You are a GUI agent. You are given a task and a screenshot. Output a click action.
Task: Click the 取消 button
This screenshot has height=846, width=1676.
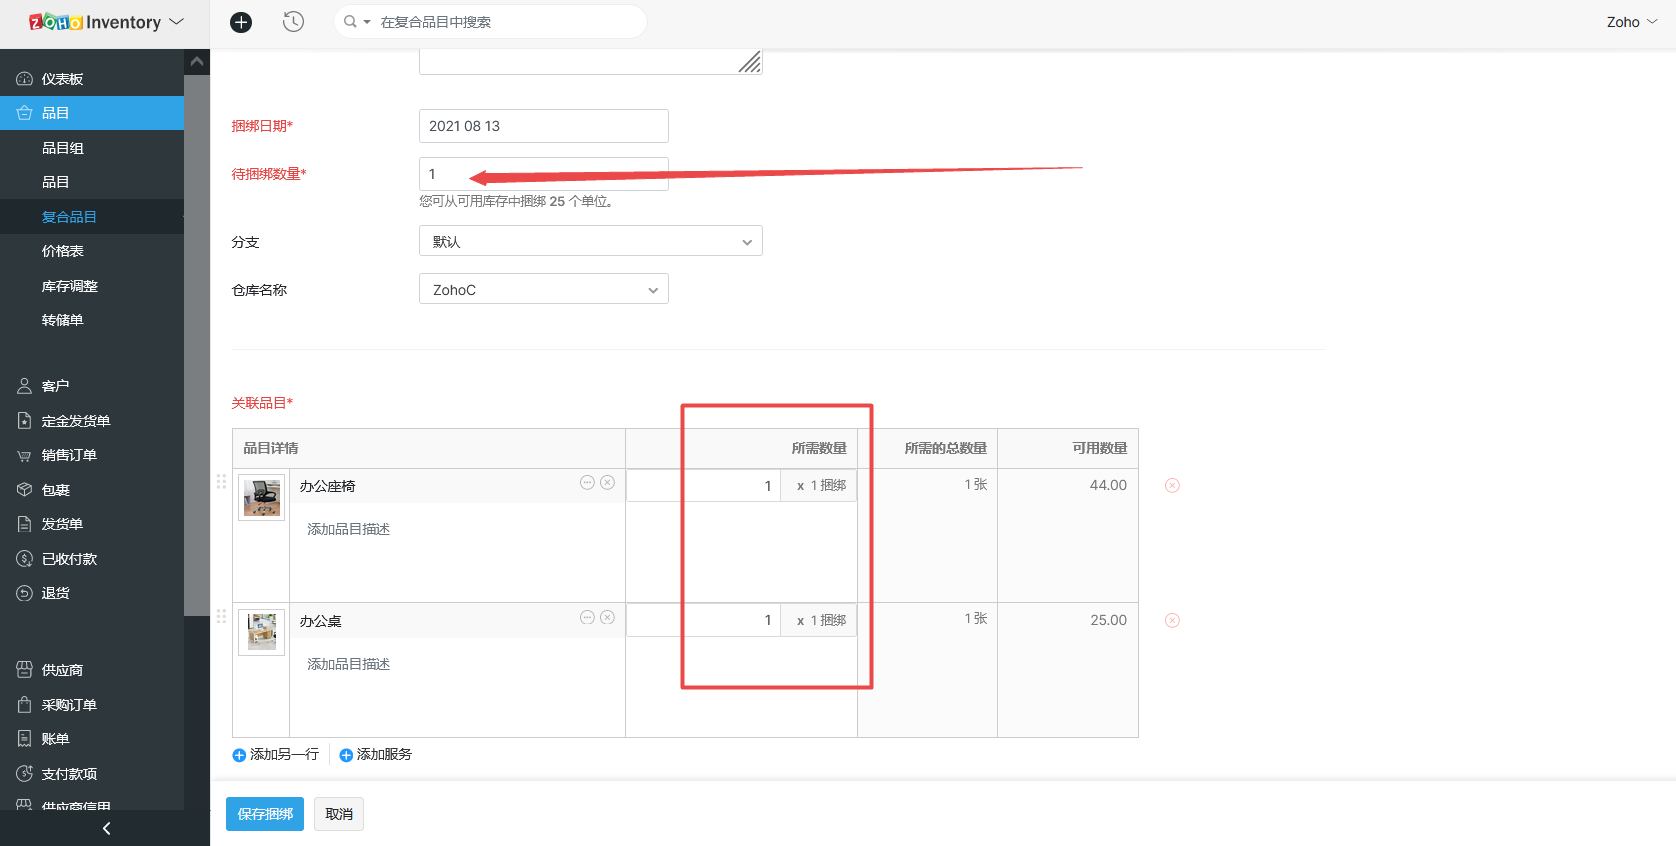(339, 814)
